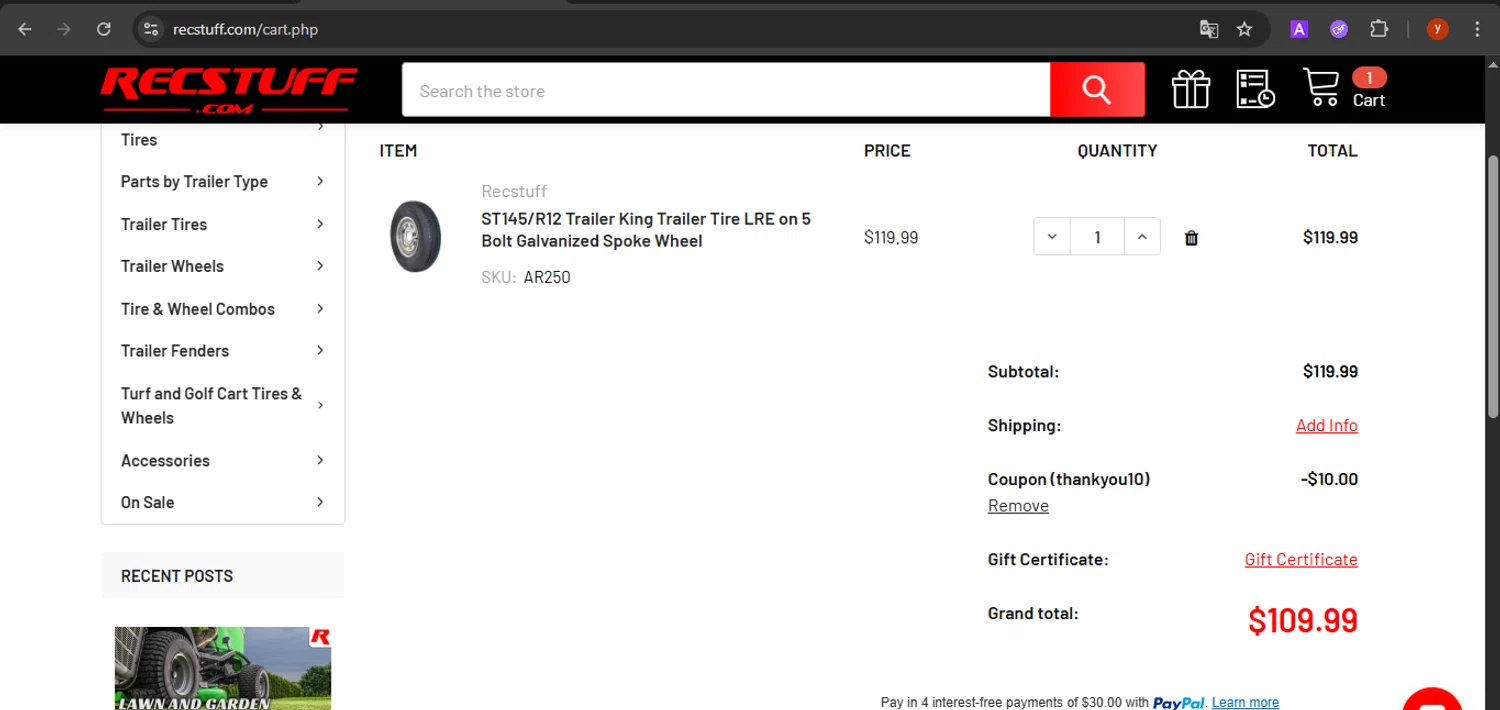Click the Recstuff brand name text
1500x710 pixels.
click(x=514, y=191)
